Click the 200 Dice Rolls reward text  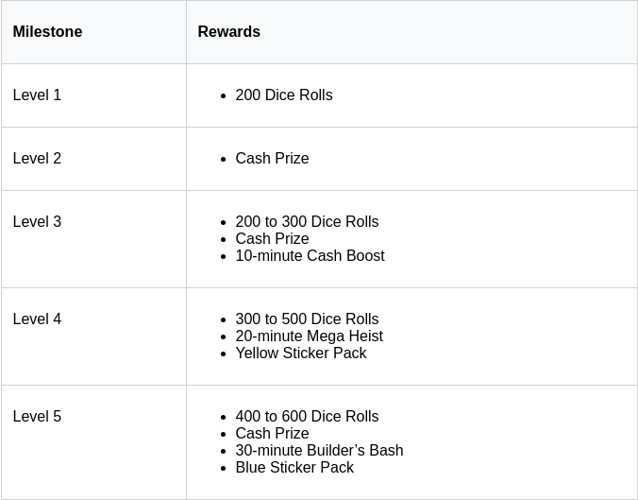point(284,95)
